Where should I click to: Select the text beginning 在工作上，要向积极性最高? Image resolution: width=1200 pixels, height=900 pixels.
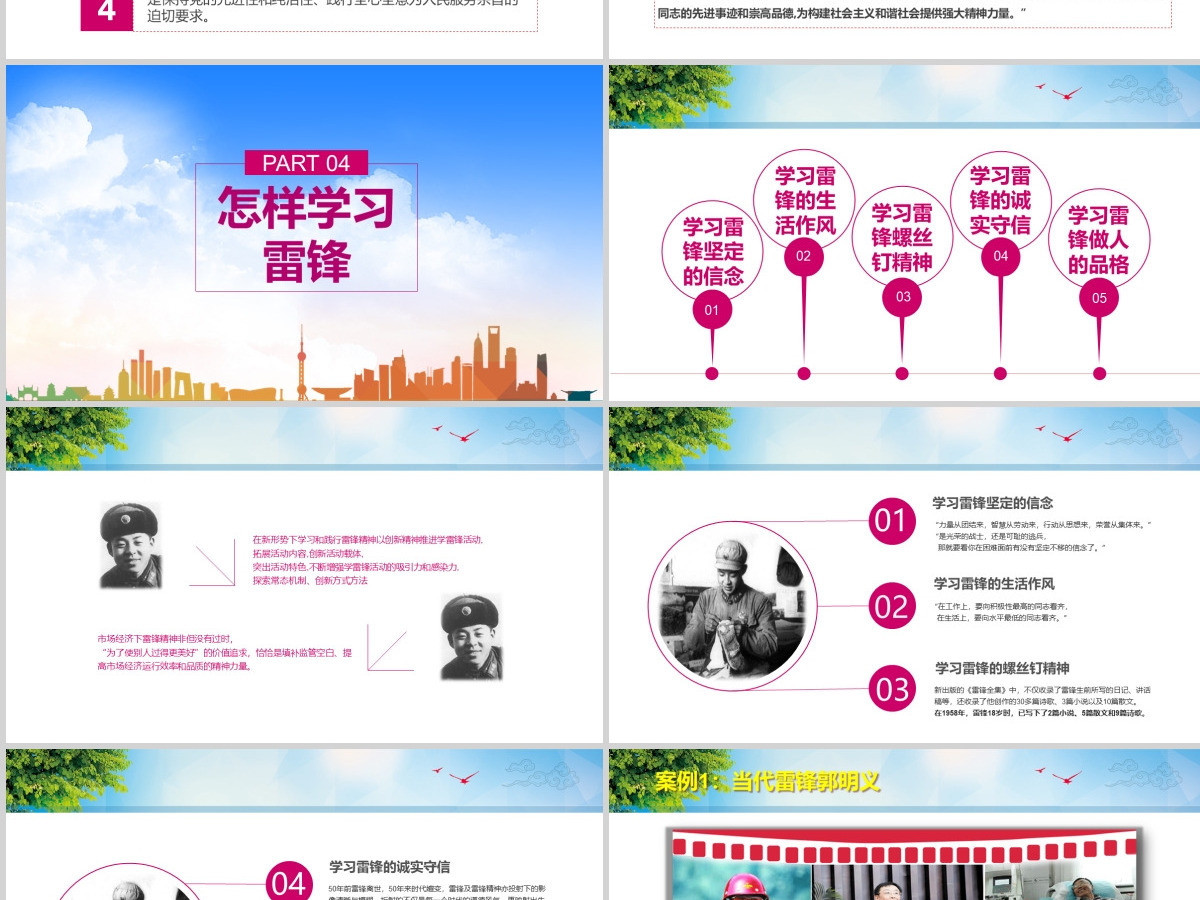[1002, 612]
